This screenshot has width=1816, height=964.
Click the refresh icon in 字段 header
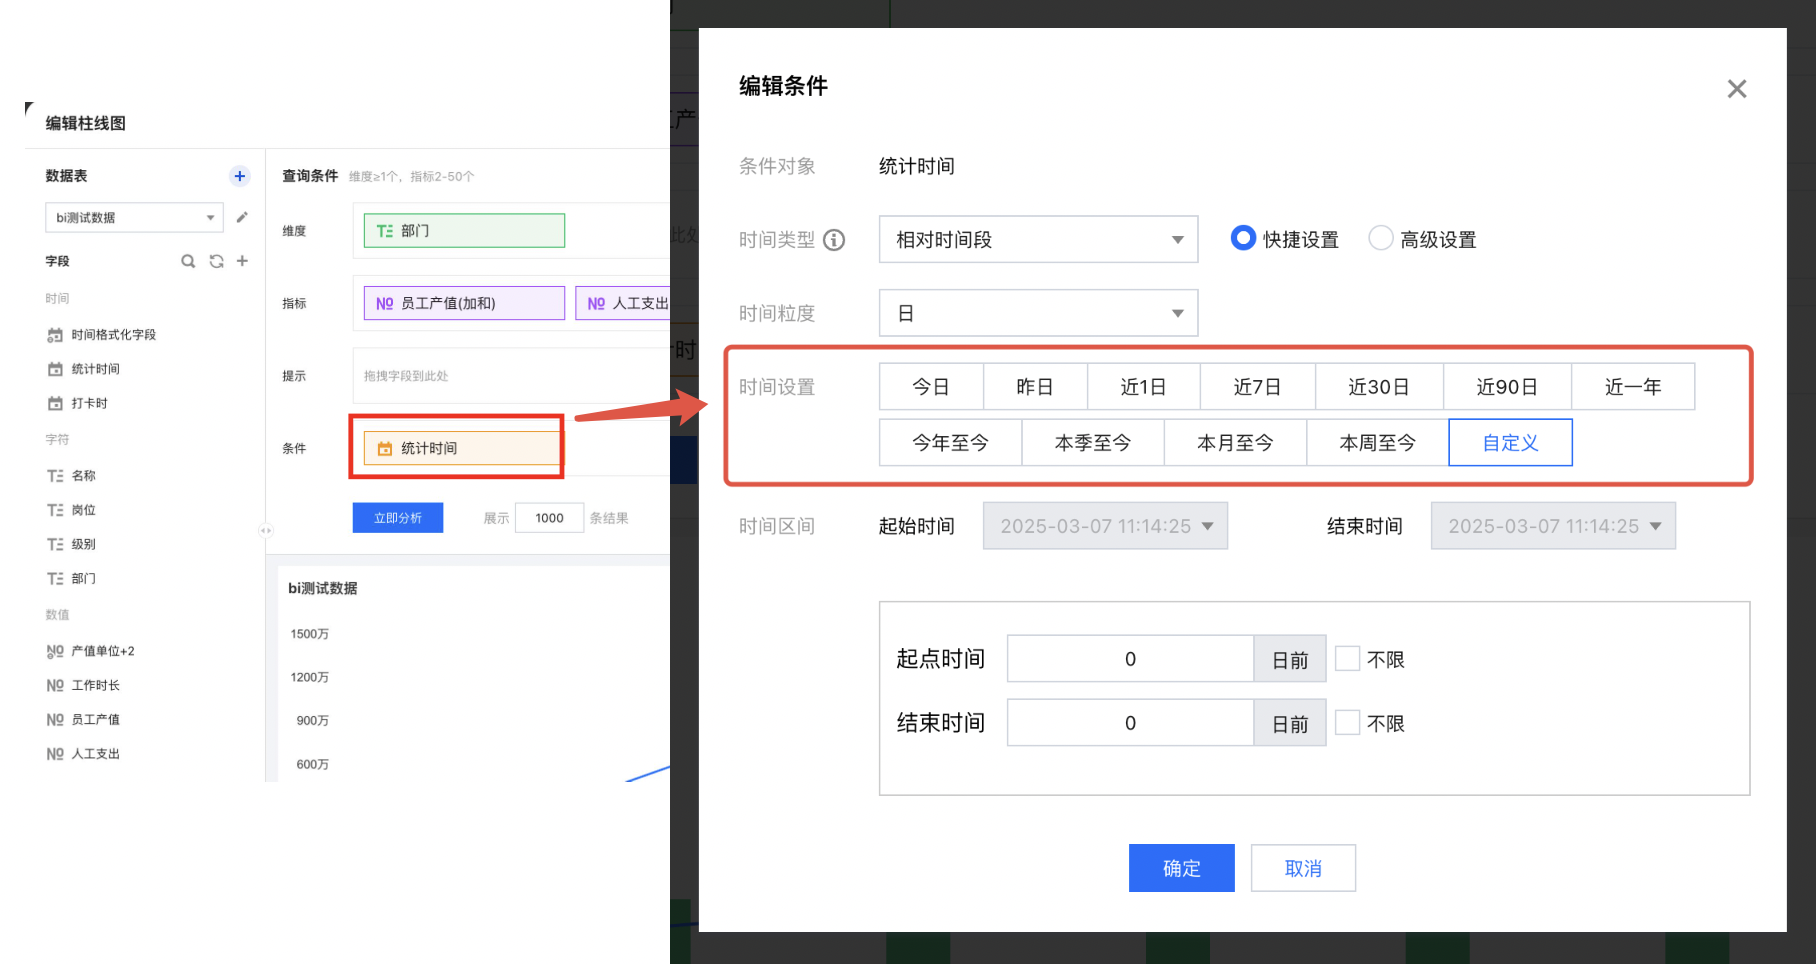[x=216, y=261]
